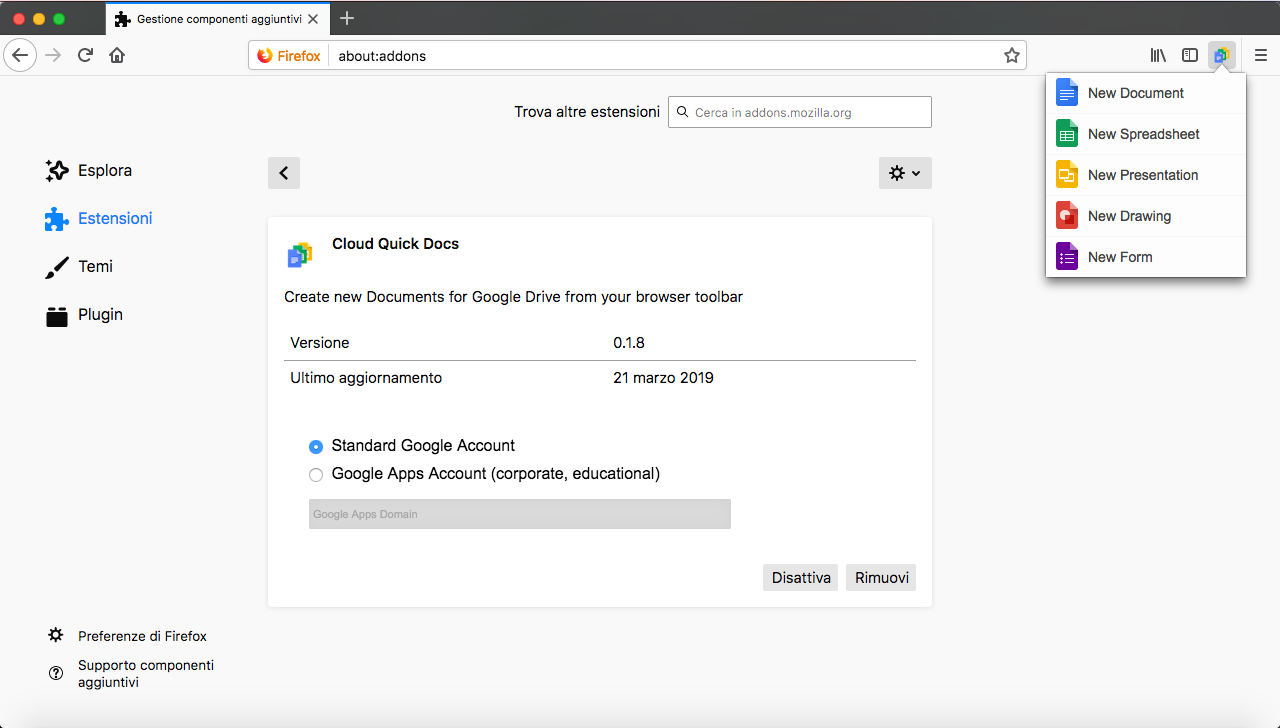Click the Estensioni puzzle icon
The width and height of the screenshot is (1280, 728).
57,219
